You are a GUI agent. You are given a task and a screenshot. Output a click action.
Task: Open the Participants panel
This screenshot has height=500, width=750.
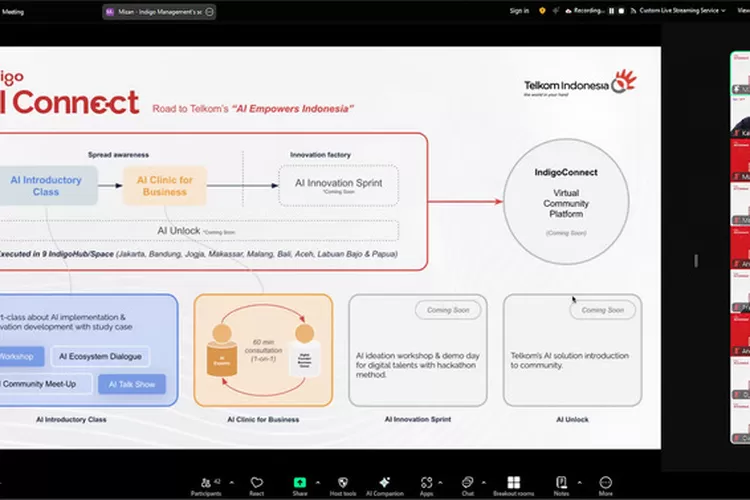coord(207,484)
